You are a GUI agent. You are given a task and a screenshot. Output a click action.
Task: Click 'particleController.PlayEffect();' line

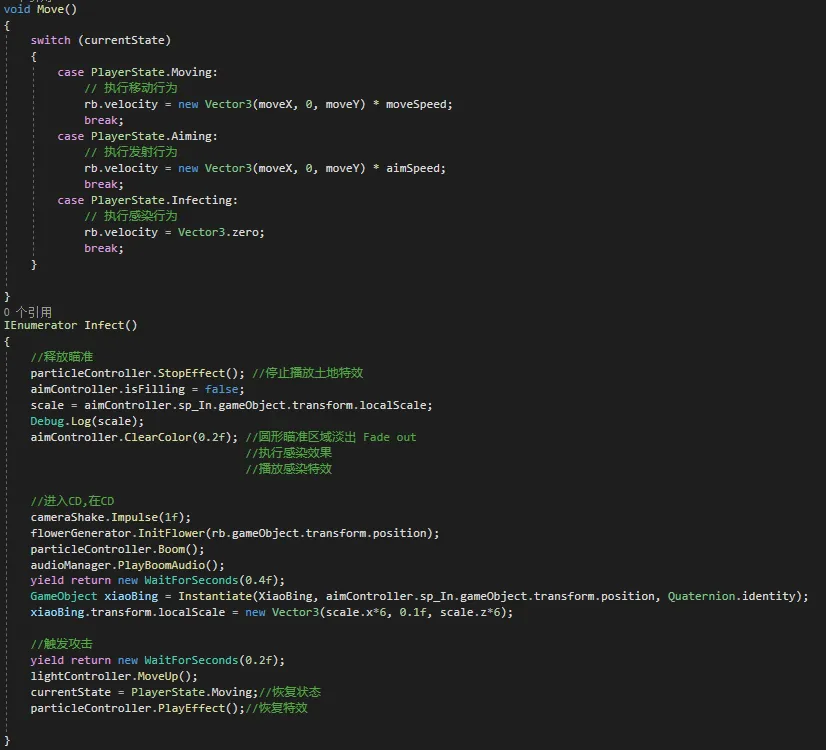pos(137,708)
